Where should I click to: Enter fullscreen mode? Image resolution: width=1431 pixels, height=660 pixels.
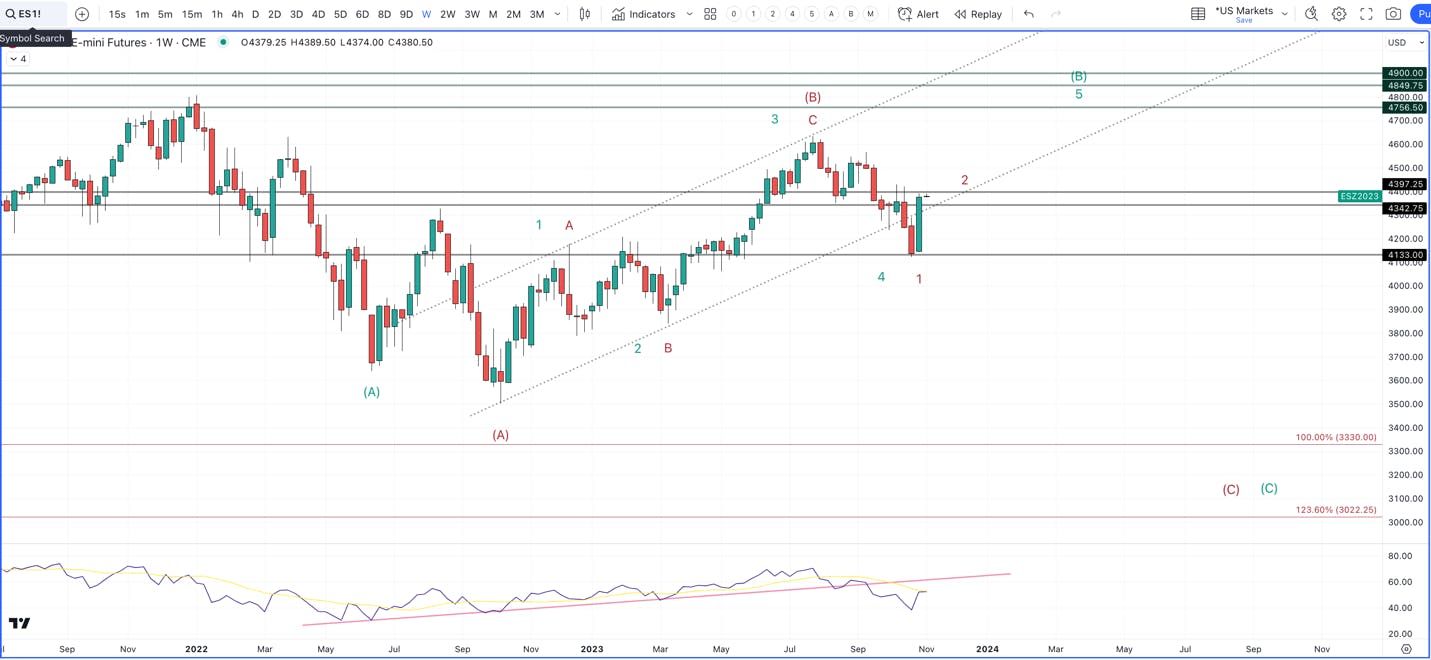(x=1366, y=14)
